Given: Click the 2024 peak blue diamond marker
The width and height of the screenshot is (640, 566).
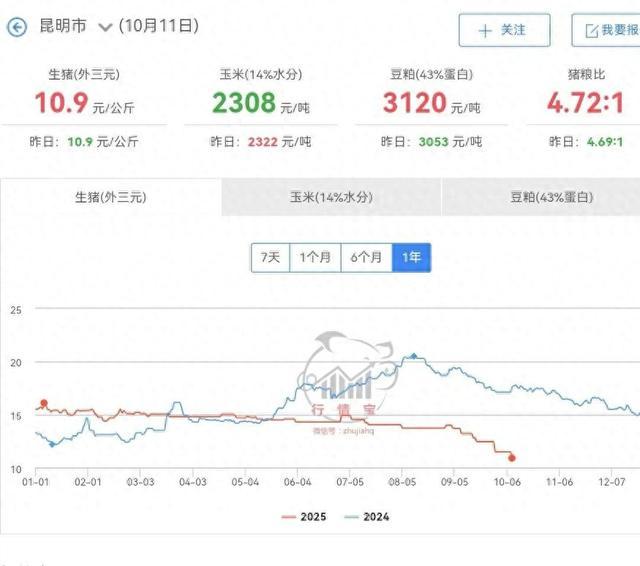Looking at the screenshot, I should click(413, 356).
